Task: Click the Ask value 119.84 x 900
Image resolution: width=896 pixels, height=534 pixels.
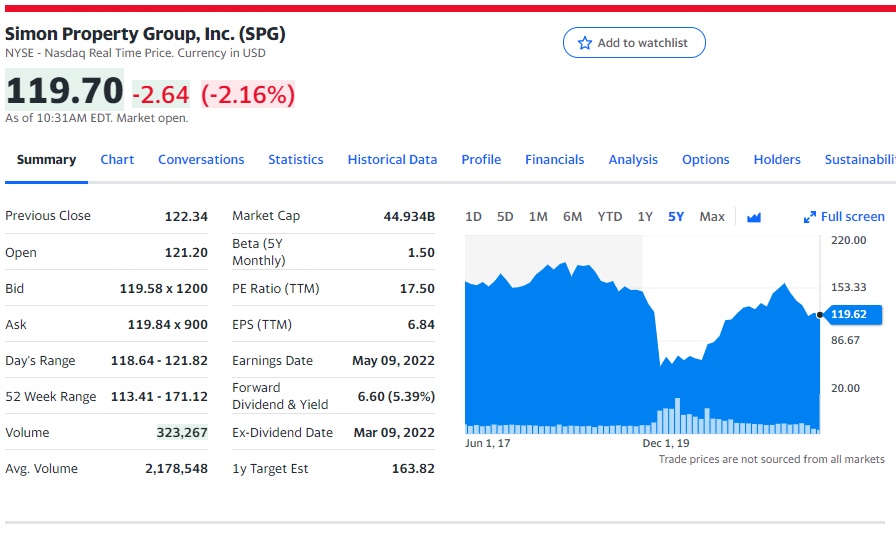Action: (x=167, y=325)
